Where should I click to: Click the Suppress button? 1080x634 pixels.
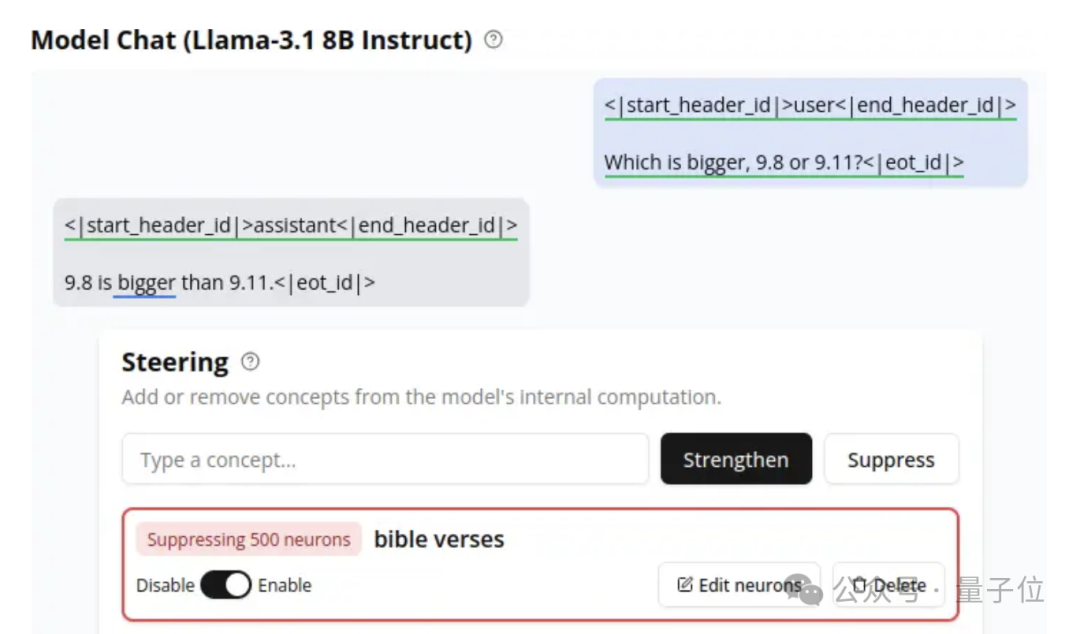[891, 459]
